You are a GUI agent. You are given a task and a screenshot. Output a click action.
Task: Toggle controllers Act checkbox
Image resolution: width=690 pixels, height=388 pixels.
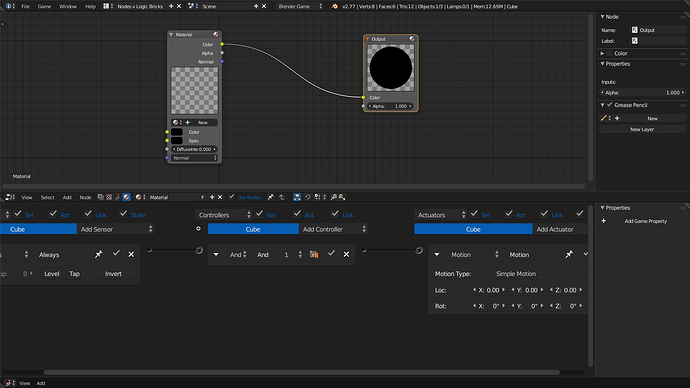297,213
